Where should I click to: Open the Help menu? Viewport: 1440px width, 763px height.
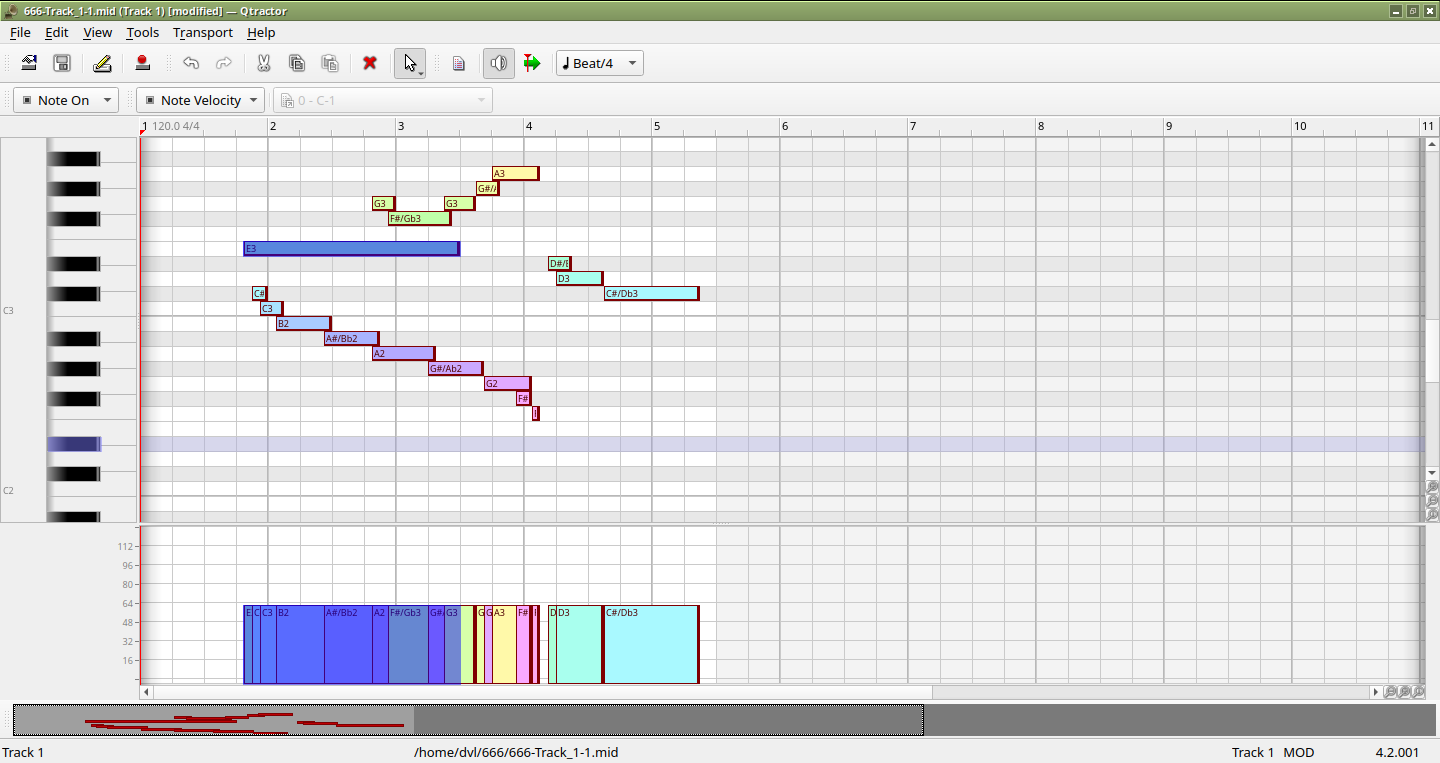(x=261, y=32)
